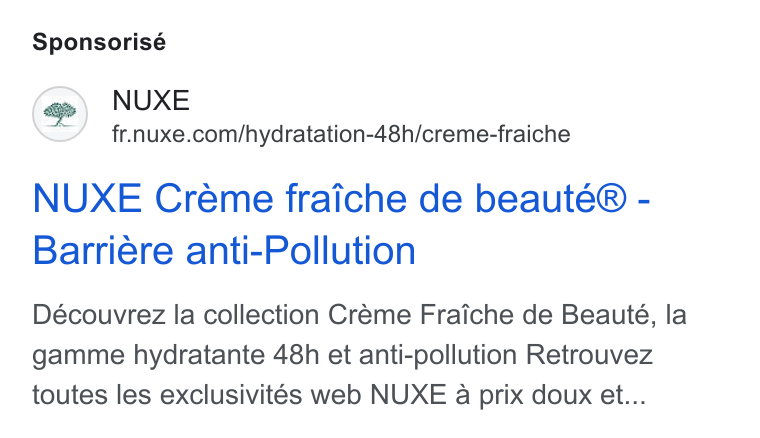Click the 'Retrouvez' word in the description
Viewport: 760px width, 438px height.
coord(589,355)
